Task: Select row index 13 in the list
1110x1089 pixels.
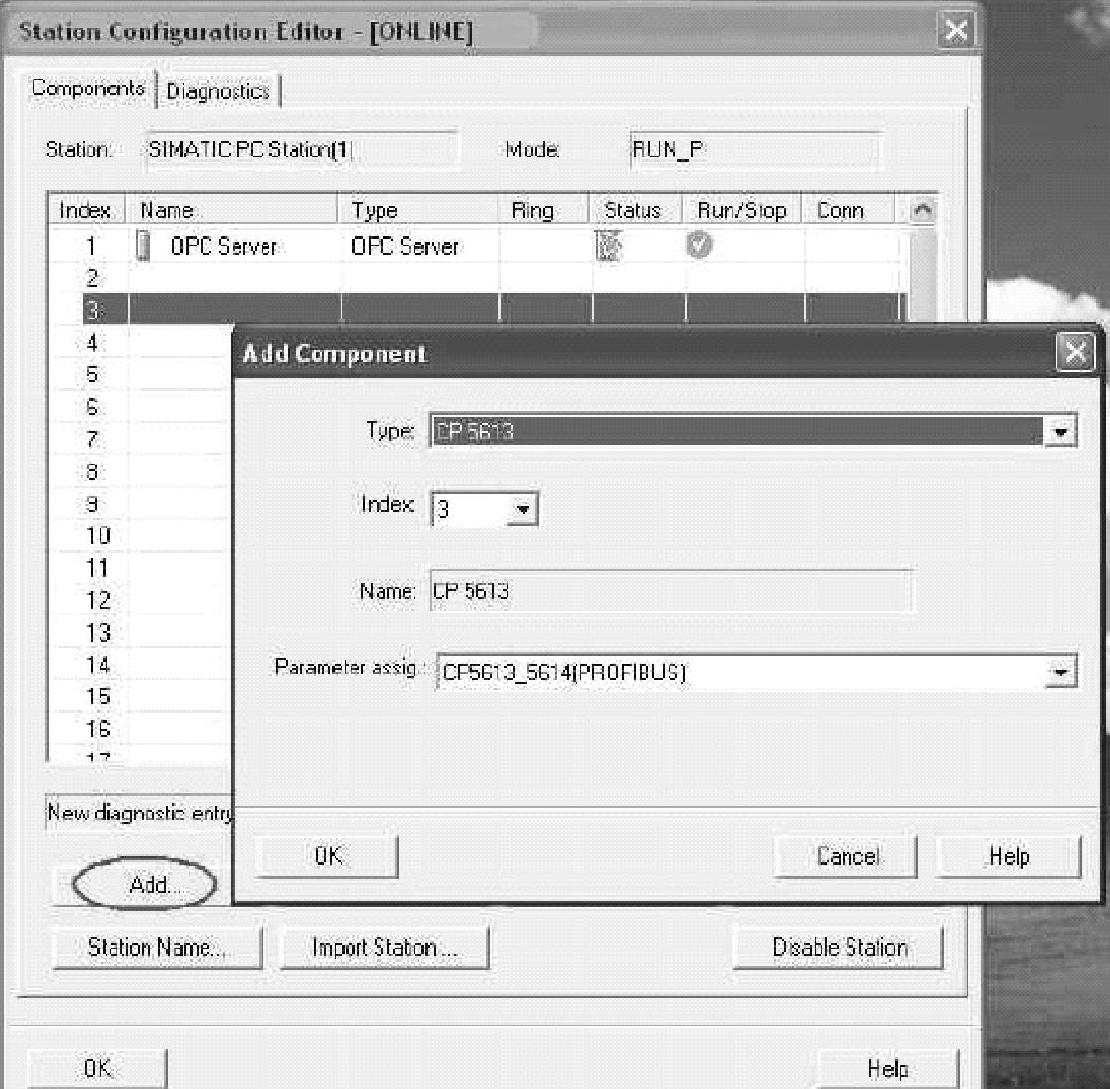Action: (140, 632)
